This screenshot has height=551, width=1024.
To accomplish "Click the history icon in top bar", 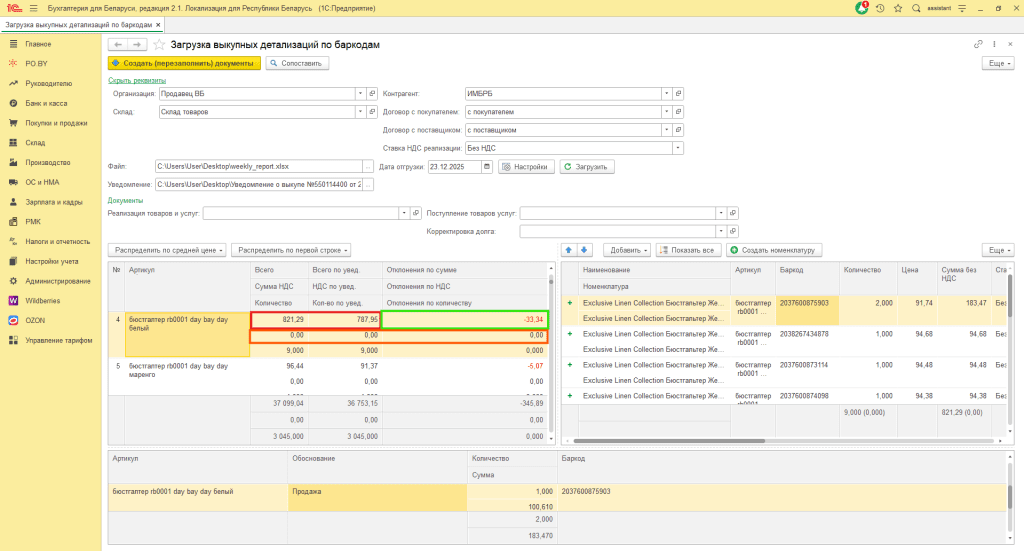I will (880, 8).
